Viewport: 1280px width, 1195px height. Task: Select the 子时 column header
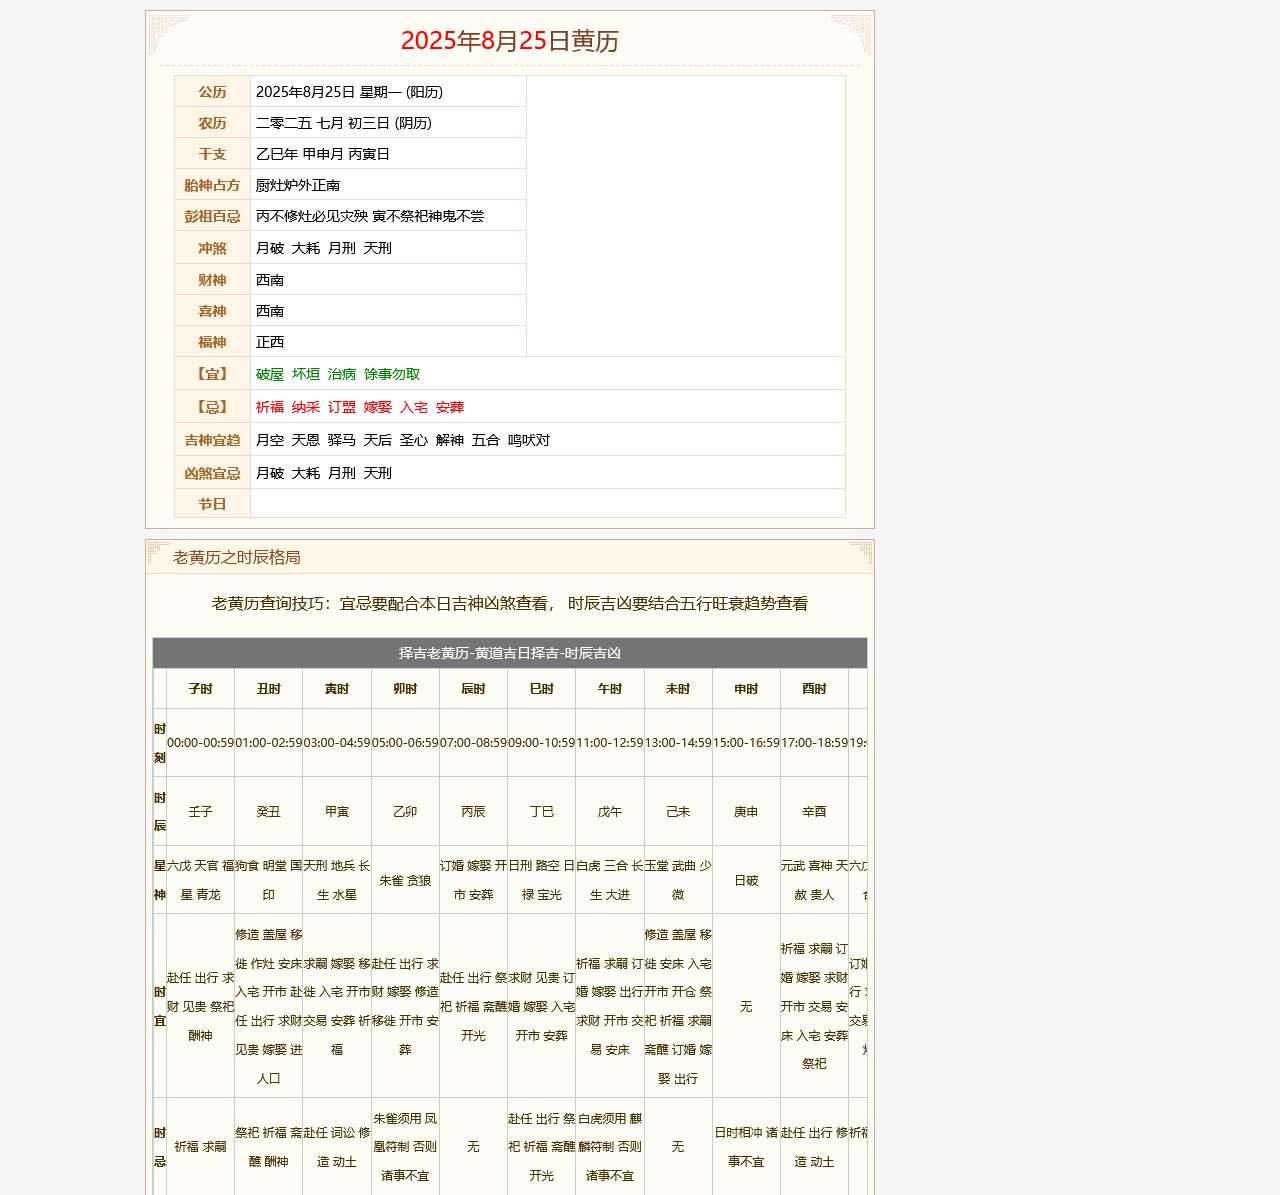tap(200, 688)
